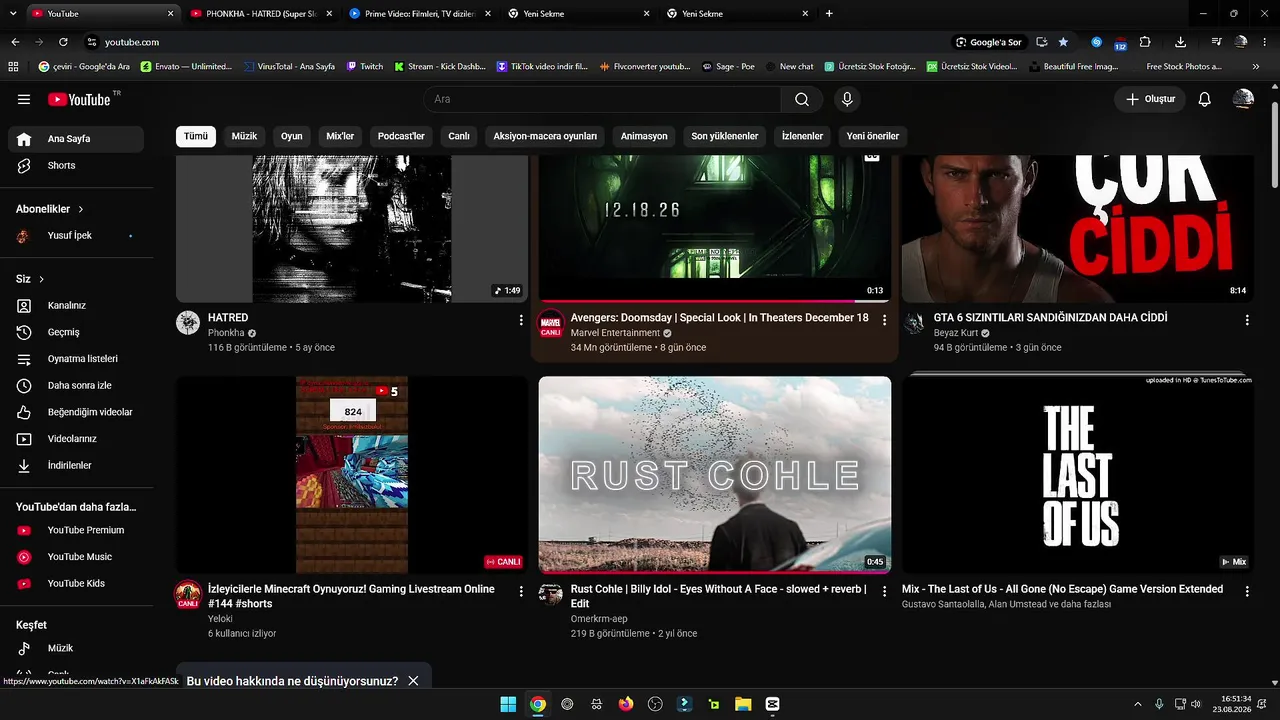This screenshot has width=1280, height=720.
Task: Open the notifications bell
Action: coord(1205,99)
